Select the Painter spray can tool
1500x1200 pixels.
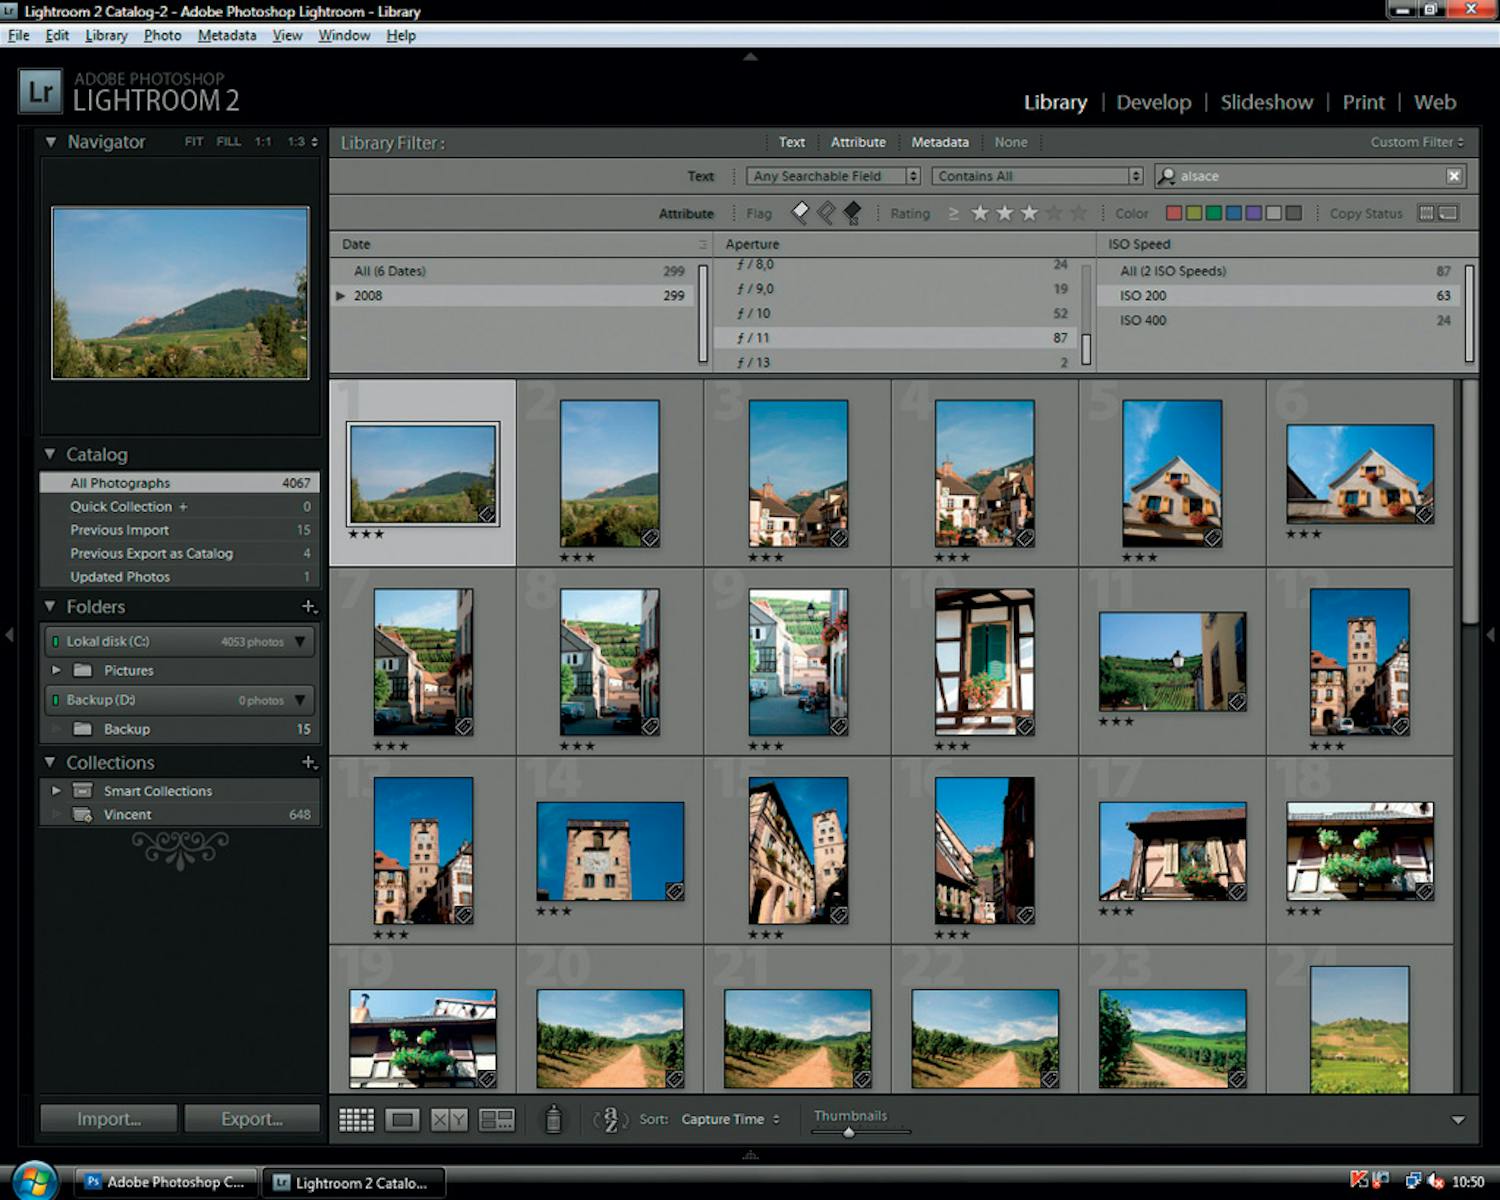553,1120
